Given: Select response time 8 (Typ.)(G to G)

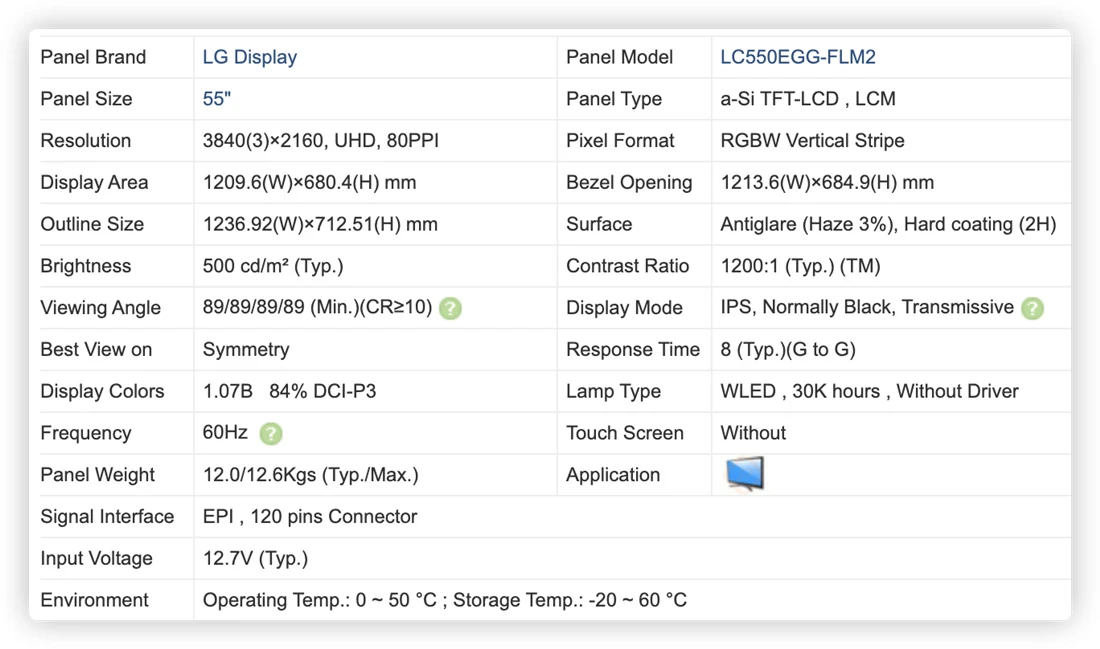Looking at the screenshot, I should [788, 349].
